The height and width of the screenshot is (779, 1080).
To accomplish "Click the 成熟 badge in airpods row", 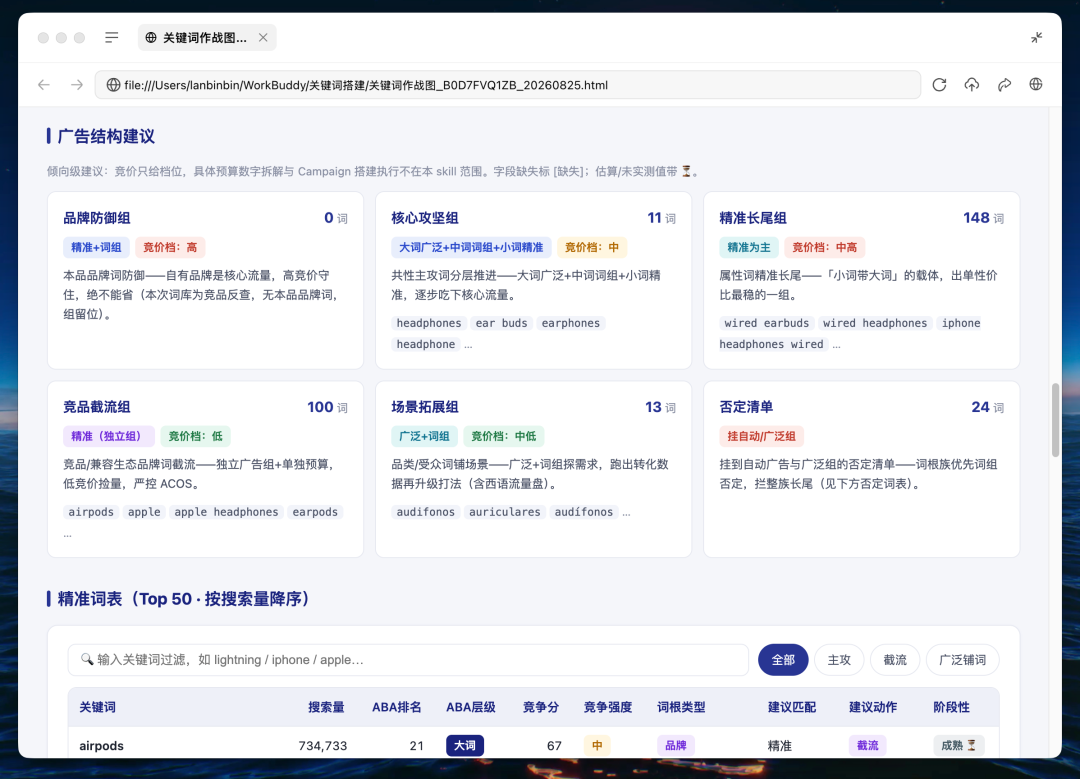I will pyautogui.click(x=959, y=745).
